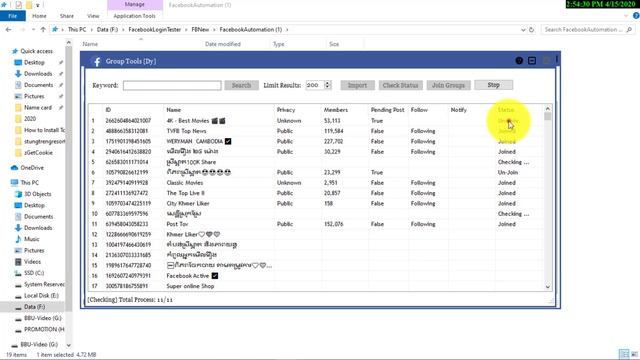This screenshot has width=640, height=360.
Task: Expand the ribbon with the chevron
Action: [x=626, y=16]
